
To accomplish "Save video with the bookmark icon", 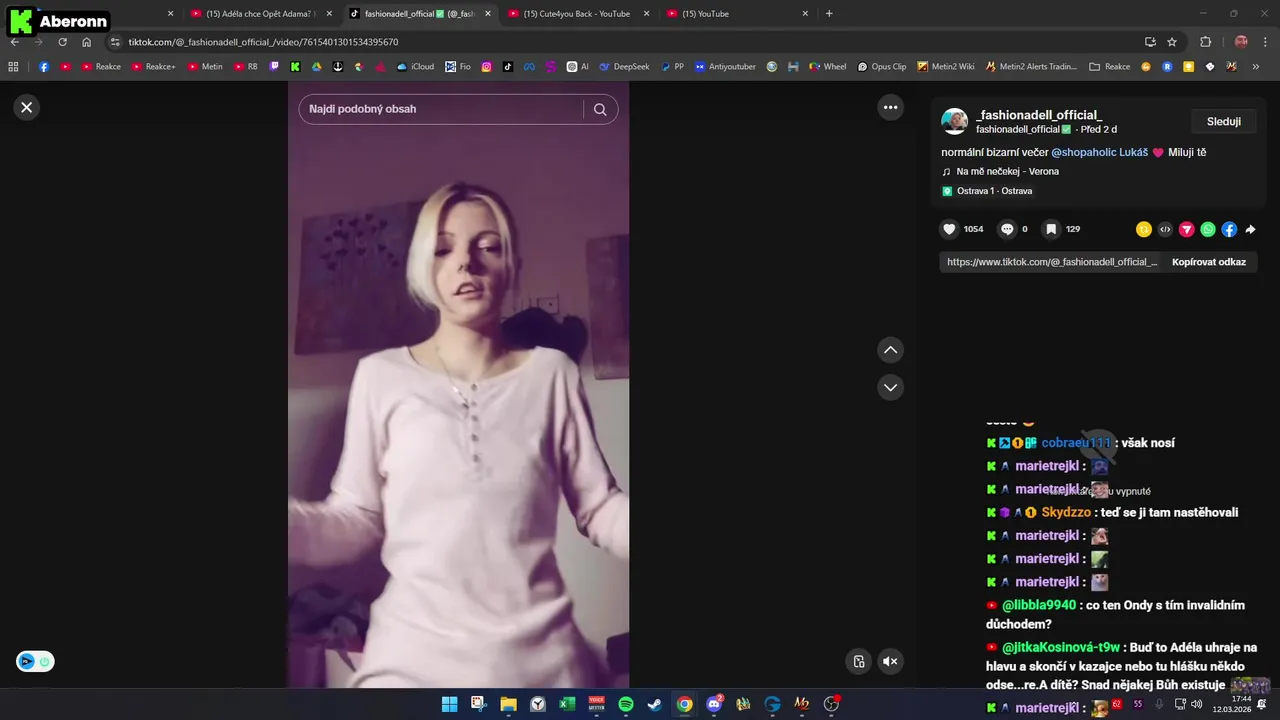I will coord(1051,229).
